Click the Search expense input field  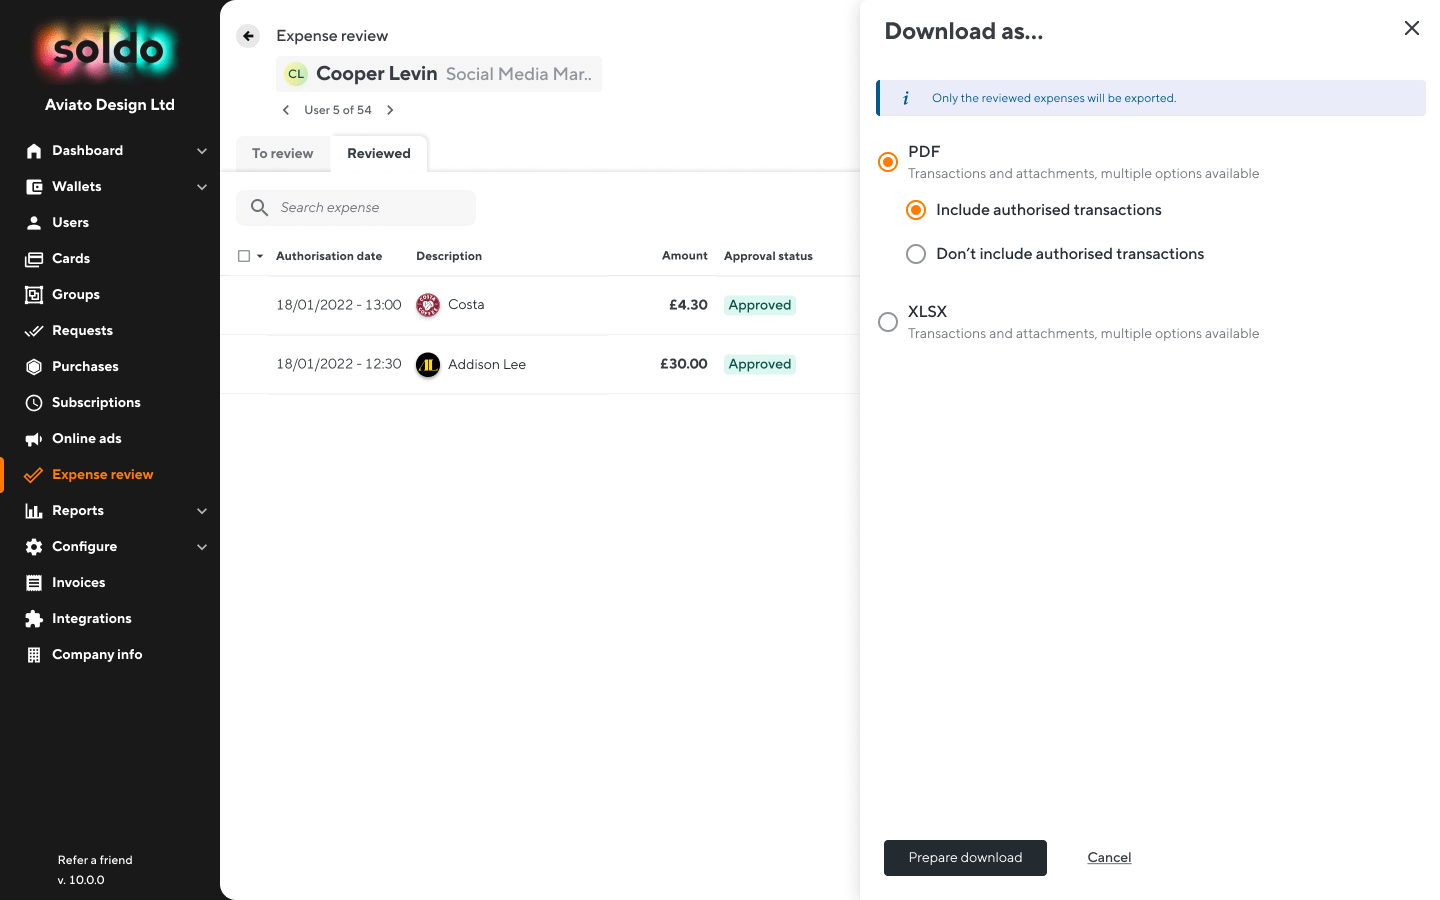click(356, 207)
